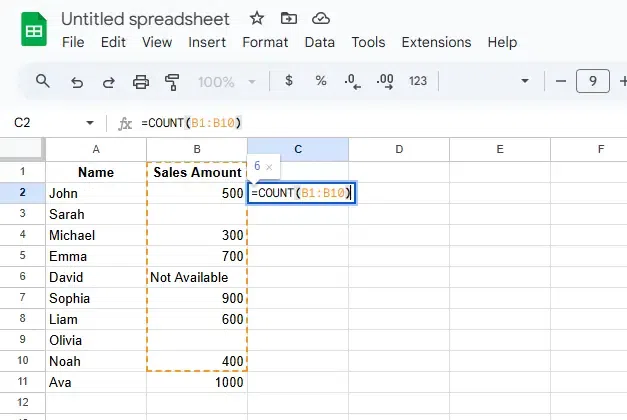Redo the last action
627x420 pixels.
(x=108, y=82)
